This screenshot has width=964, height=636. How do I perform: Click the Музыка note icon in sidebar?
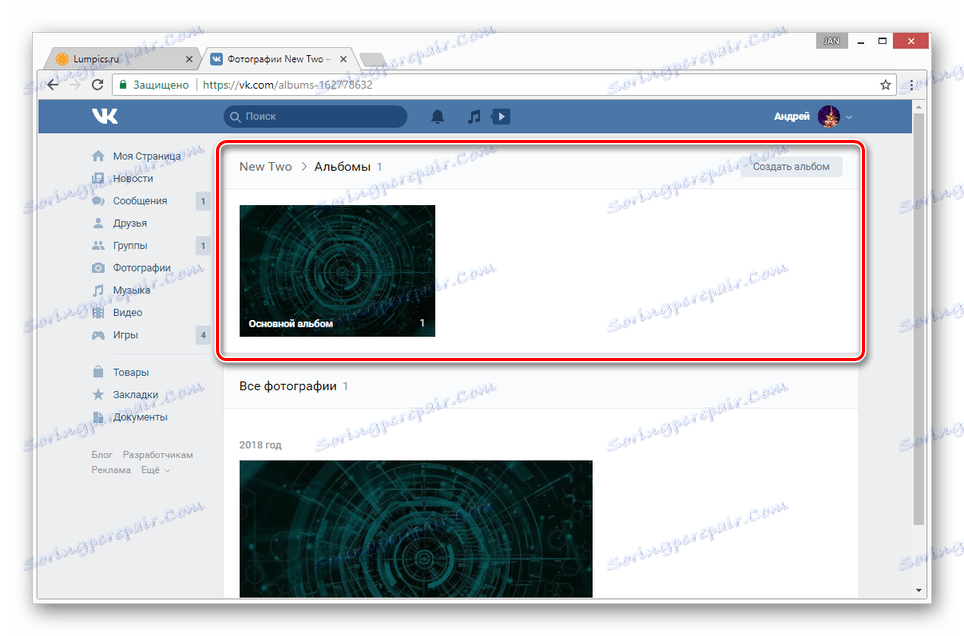(x=98, y=290)
